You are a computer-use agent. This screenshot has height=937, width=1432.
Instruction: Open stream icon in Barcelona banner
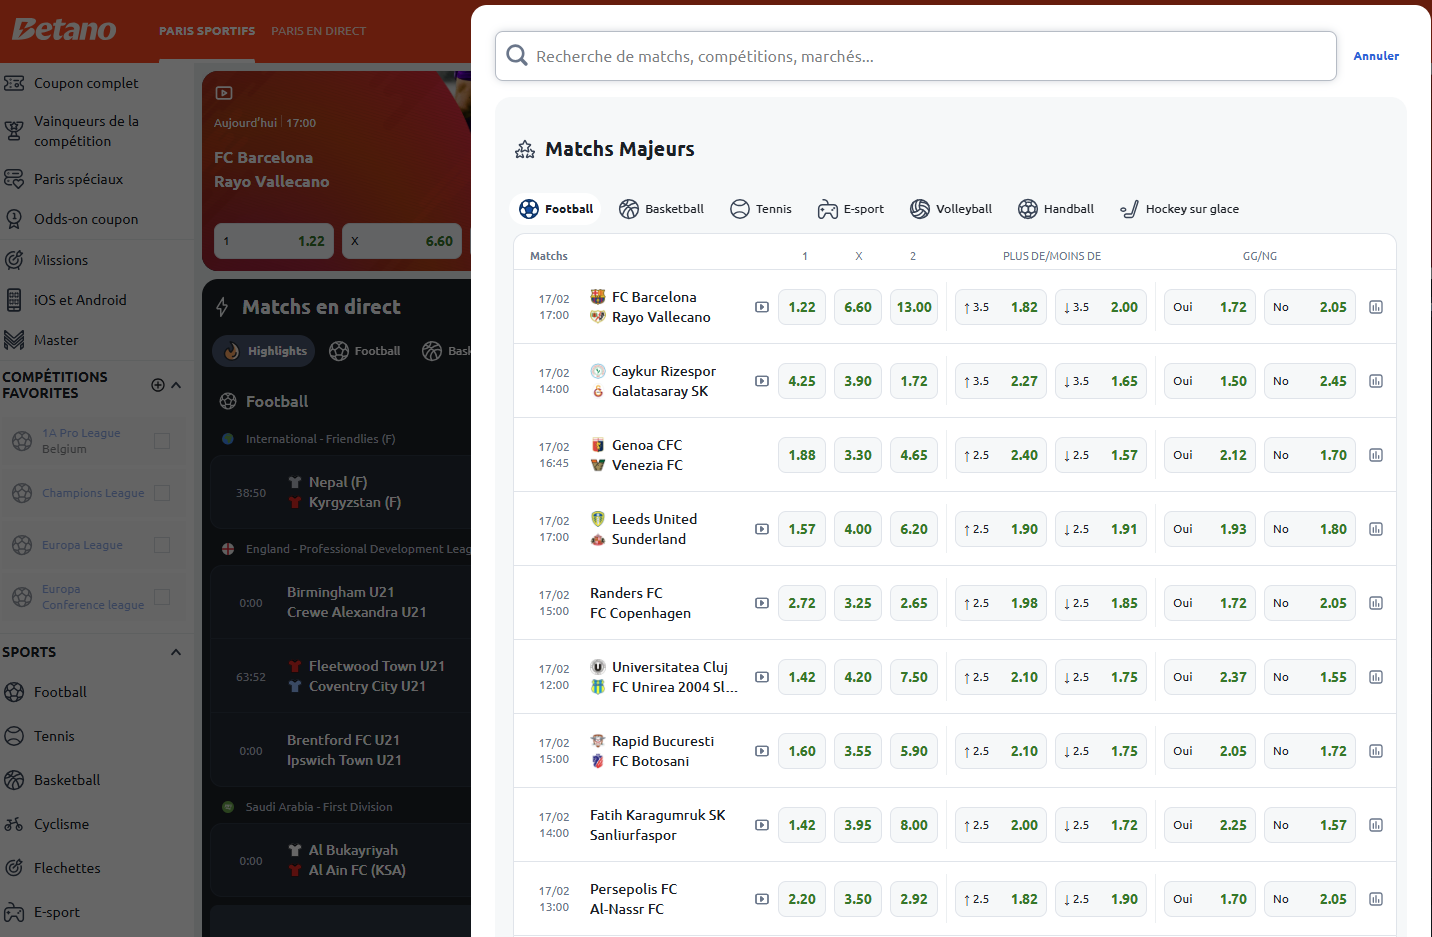pos(224,93)
